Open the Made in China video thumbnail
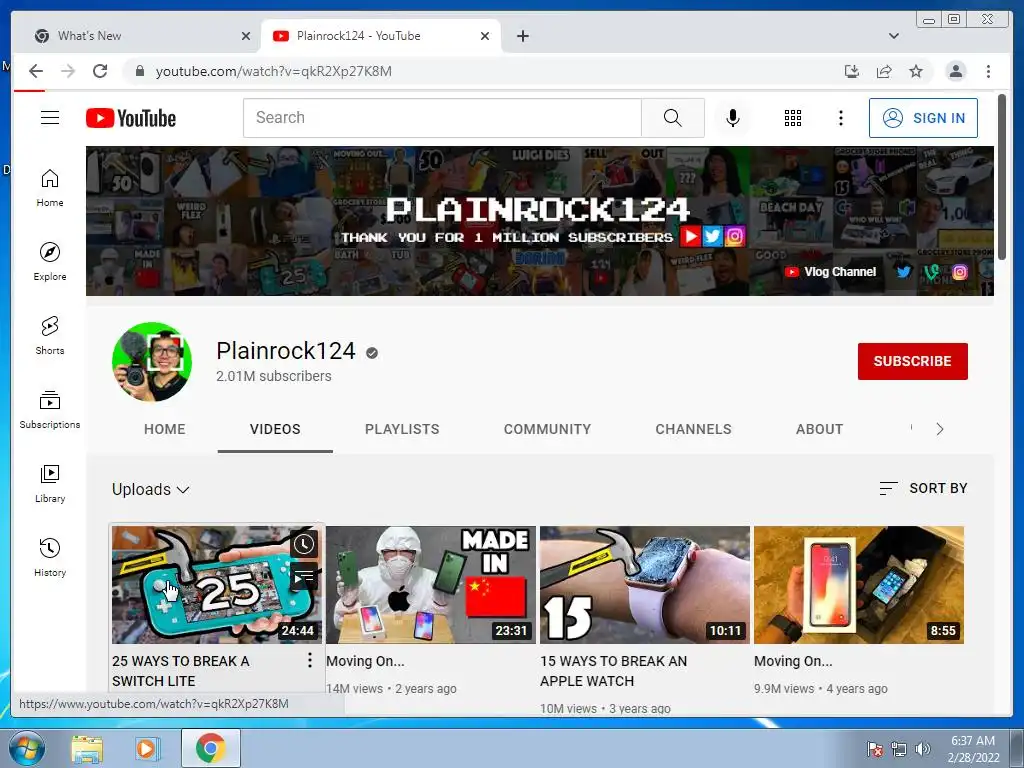Screen dimensions: 1024x768 (x=430, y=584)
